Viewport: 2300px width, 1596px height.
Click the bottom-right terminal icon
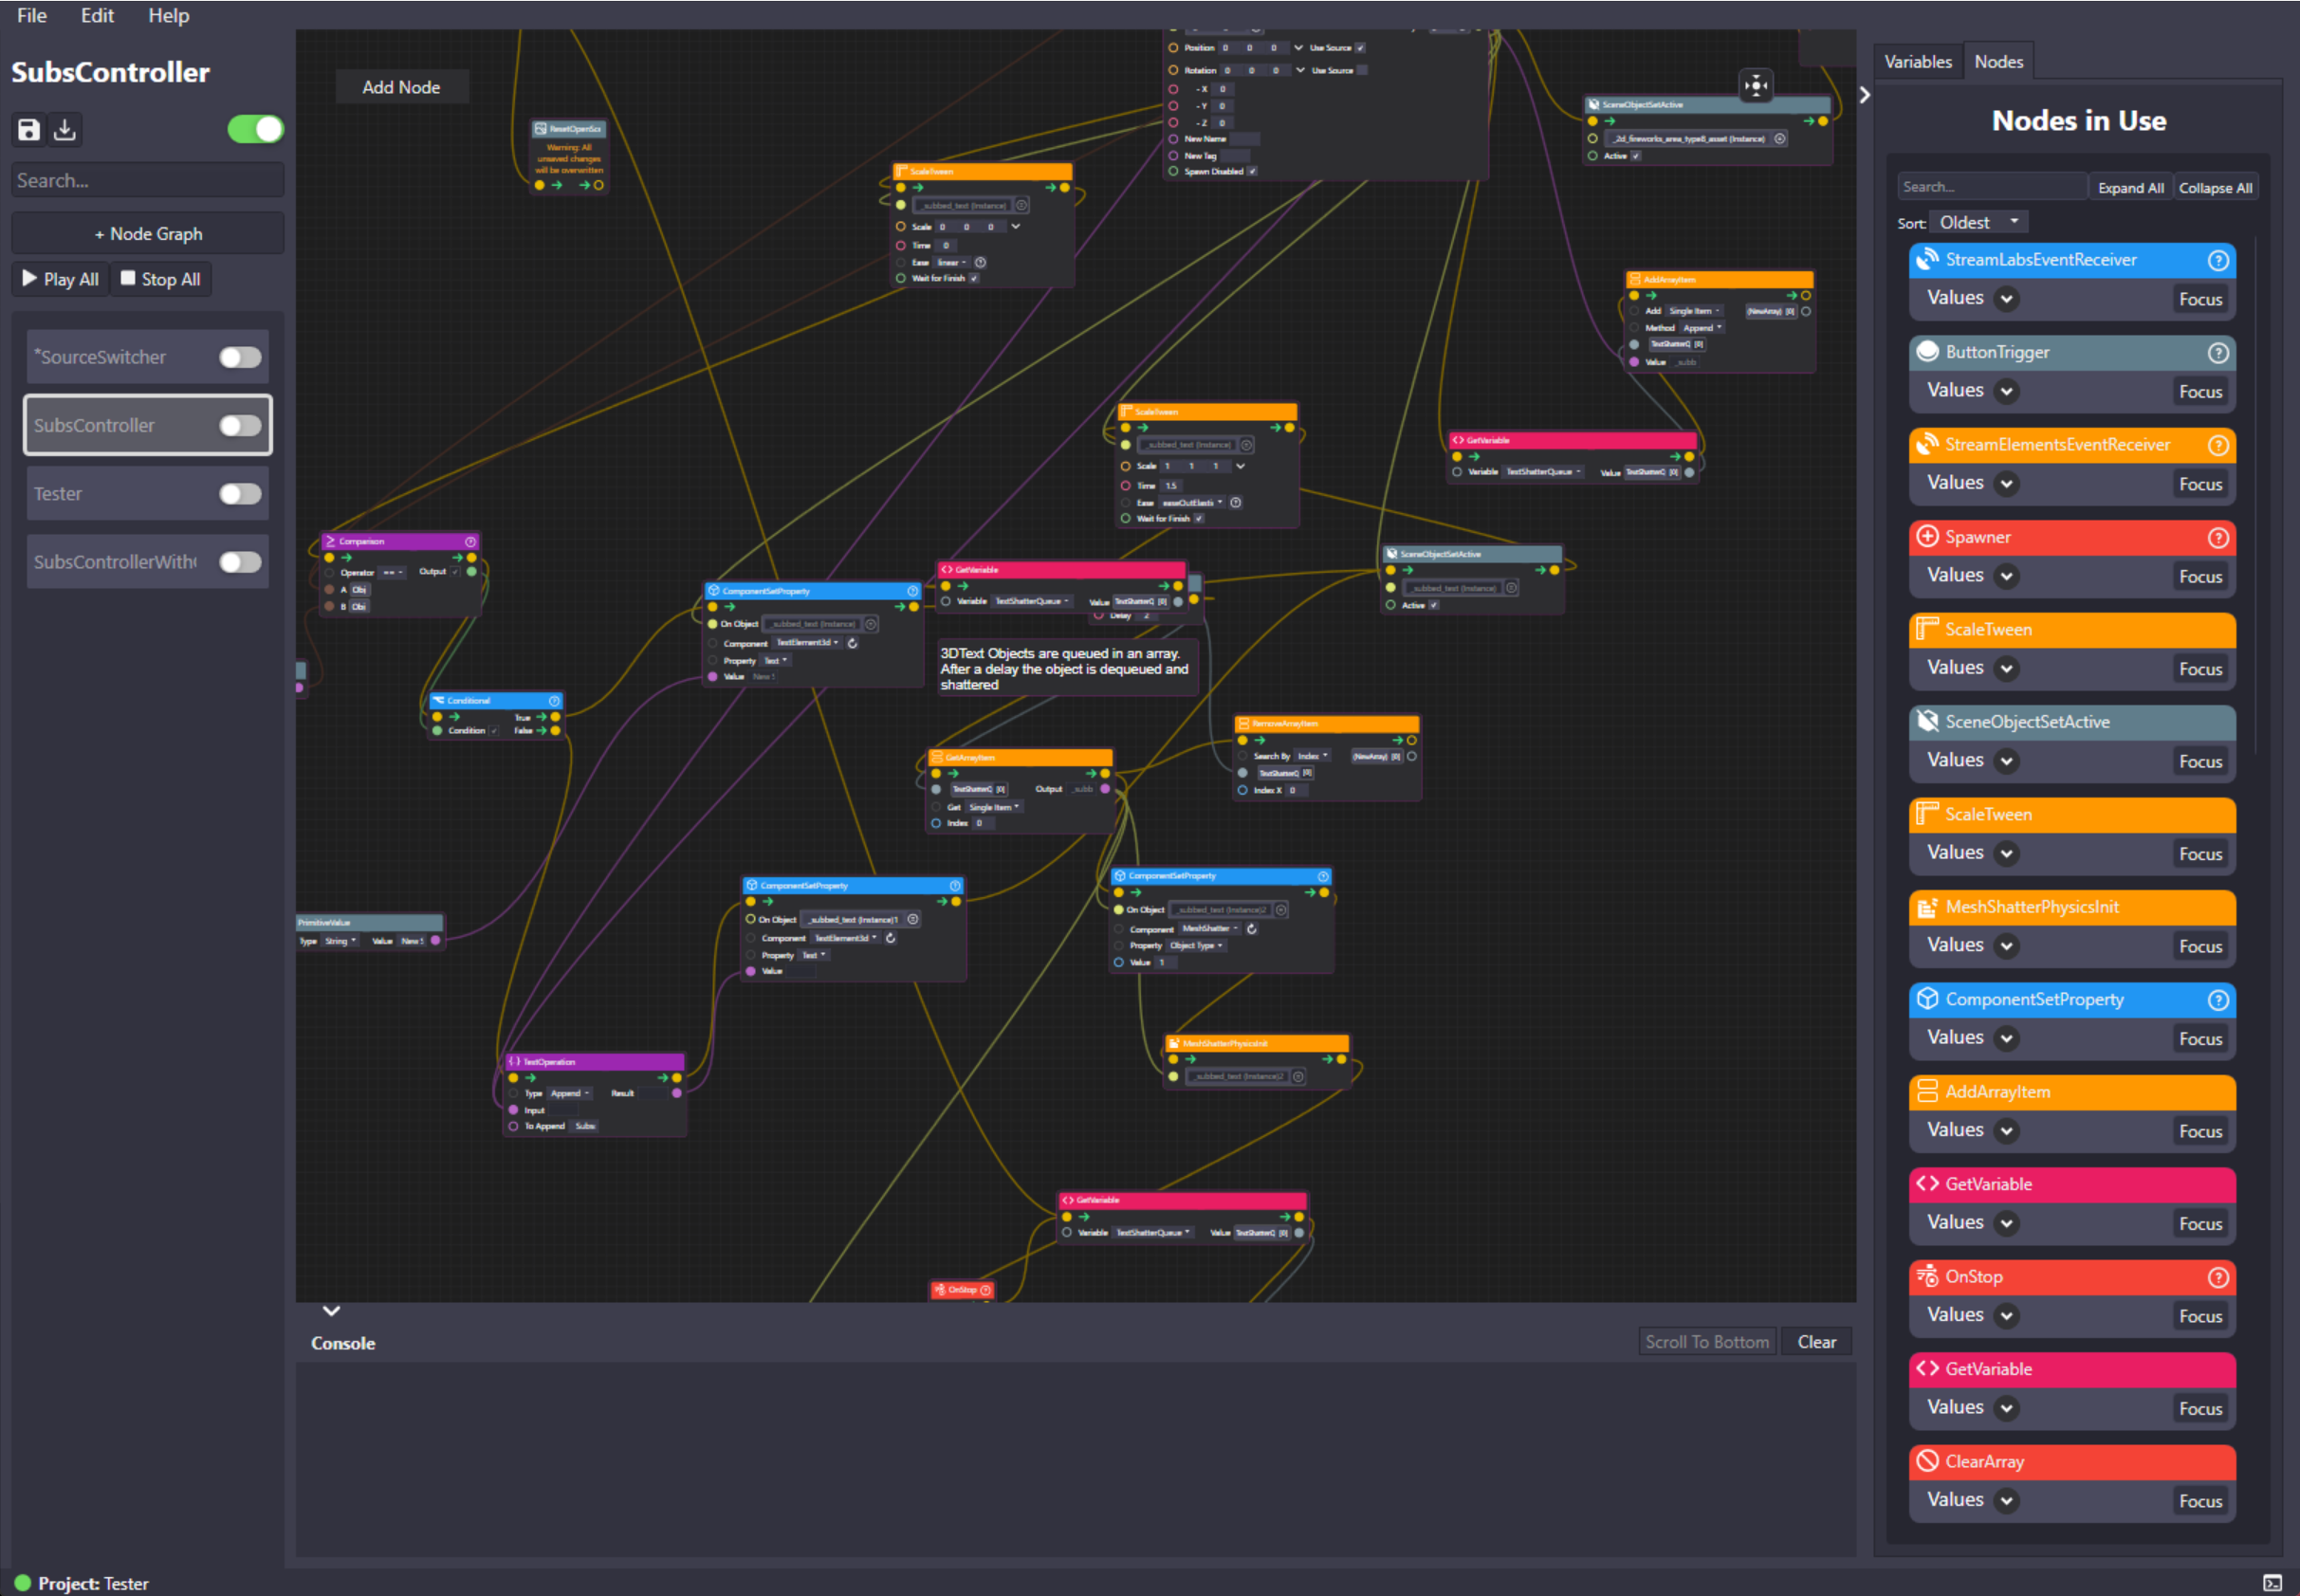(x=2272, y=1582)
